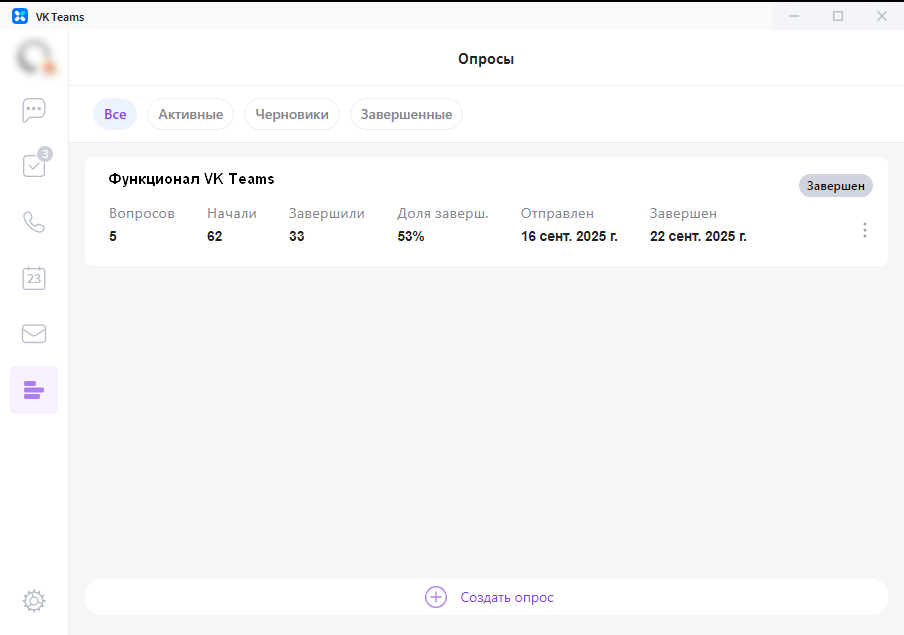Click the 'Завершен' status badge
The width and height of the screenshot is (904, 635).
pyautogui.click(x=835, y=186)
